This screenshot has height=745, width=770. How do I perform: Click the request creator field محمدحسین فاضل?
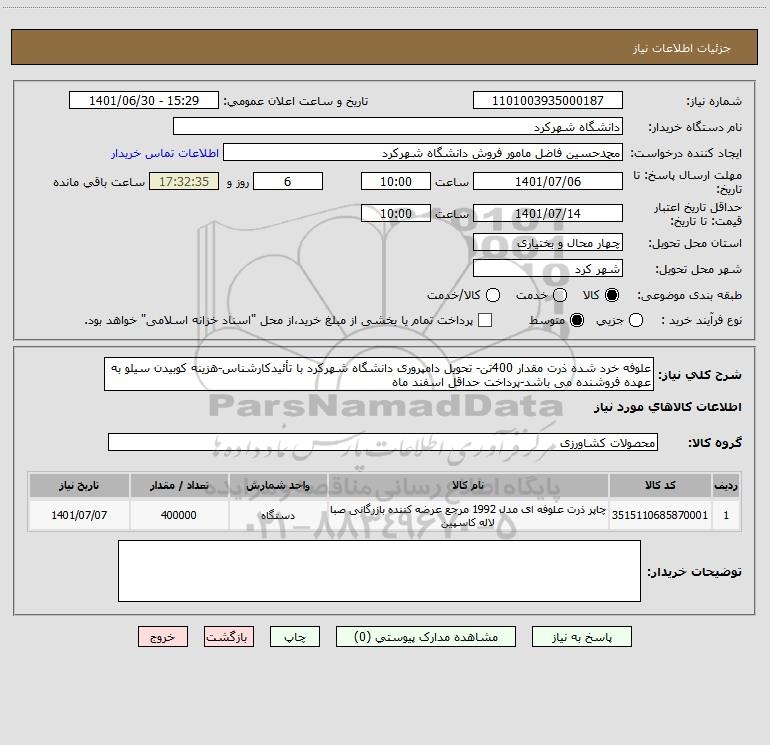pos(423,153)
